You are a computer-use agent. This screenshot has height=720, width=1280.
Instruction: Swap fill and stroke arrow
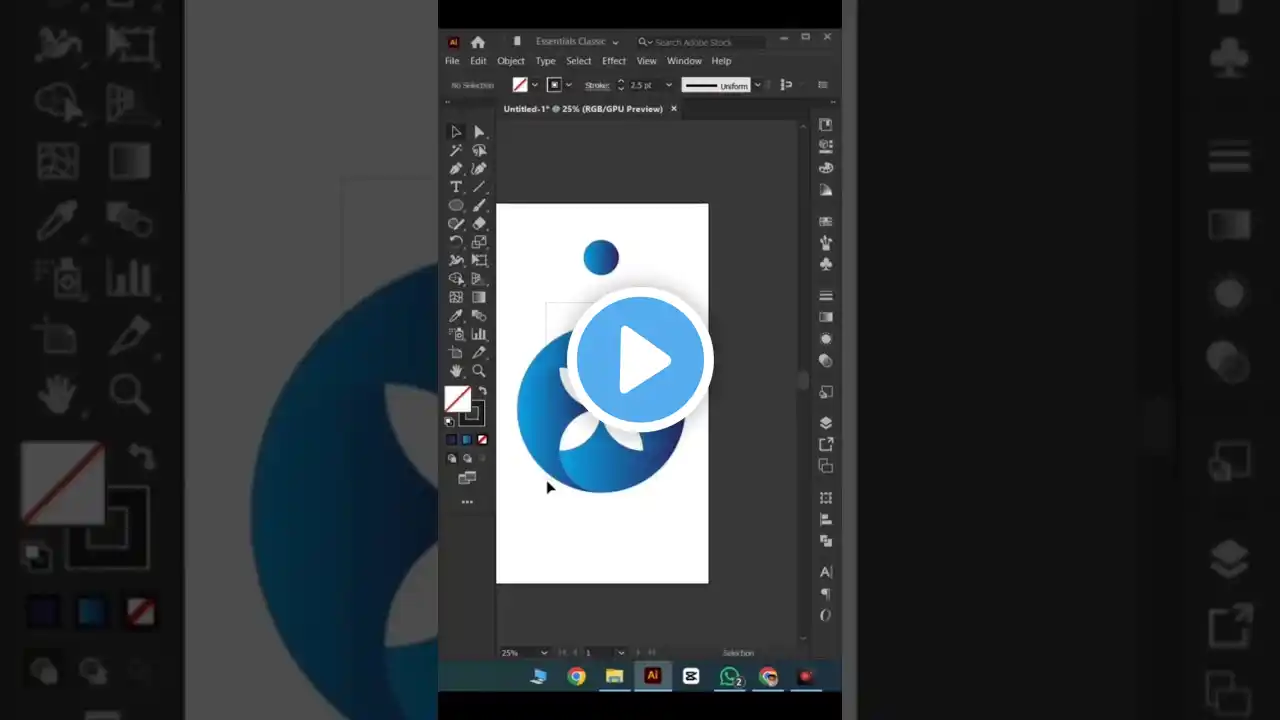click(x=482, y=391)
